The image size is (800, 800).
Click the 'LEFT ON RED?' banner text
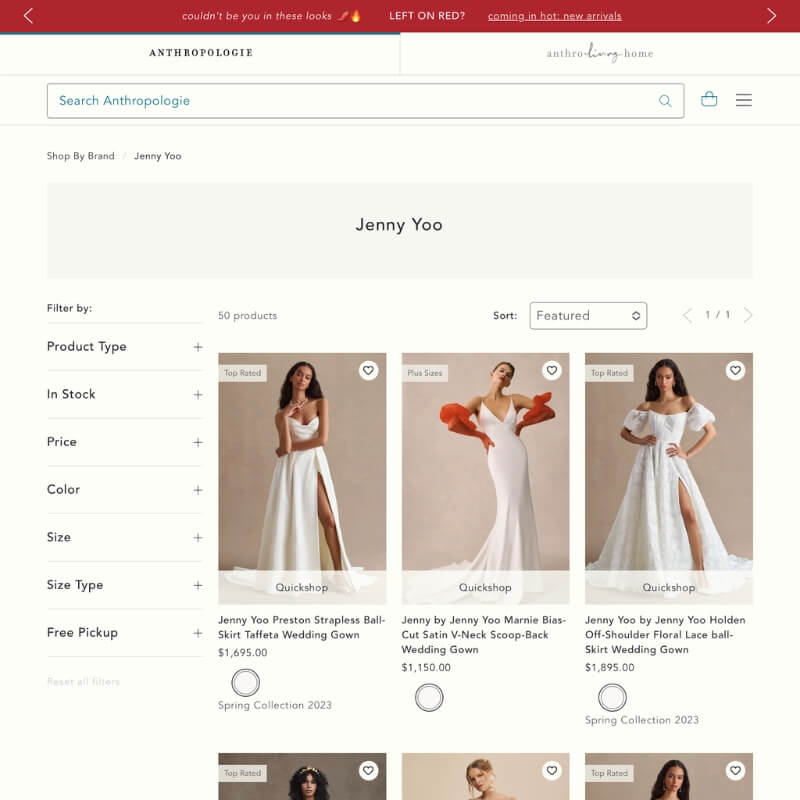pos(427,16)
